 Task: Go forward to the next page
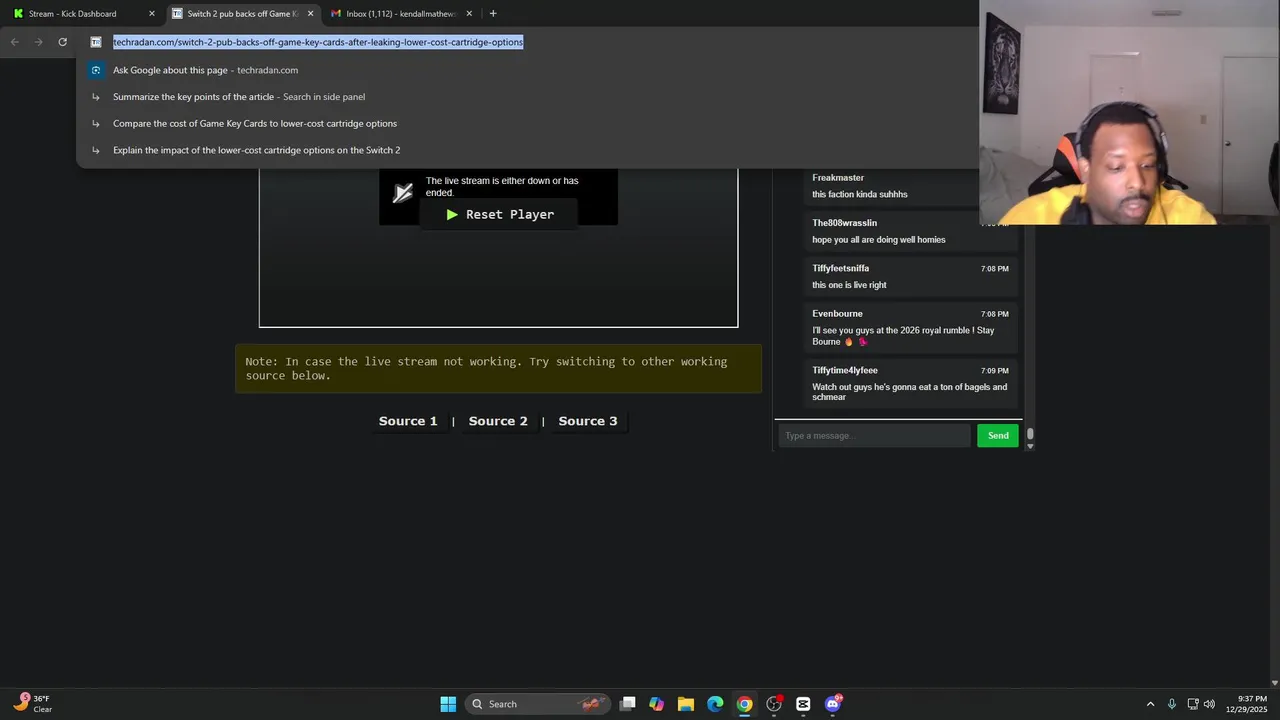[x=38, y=42]
